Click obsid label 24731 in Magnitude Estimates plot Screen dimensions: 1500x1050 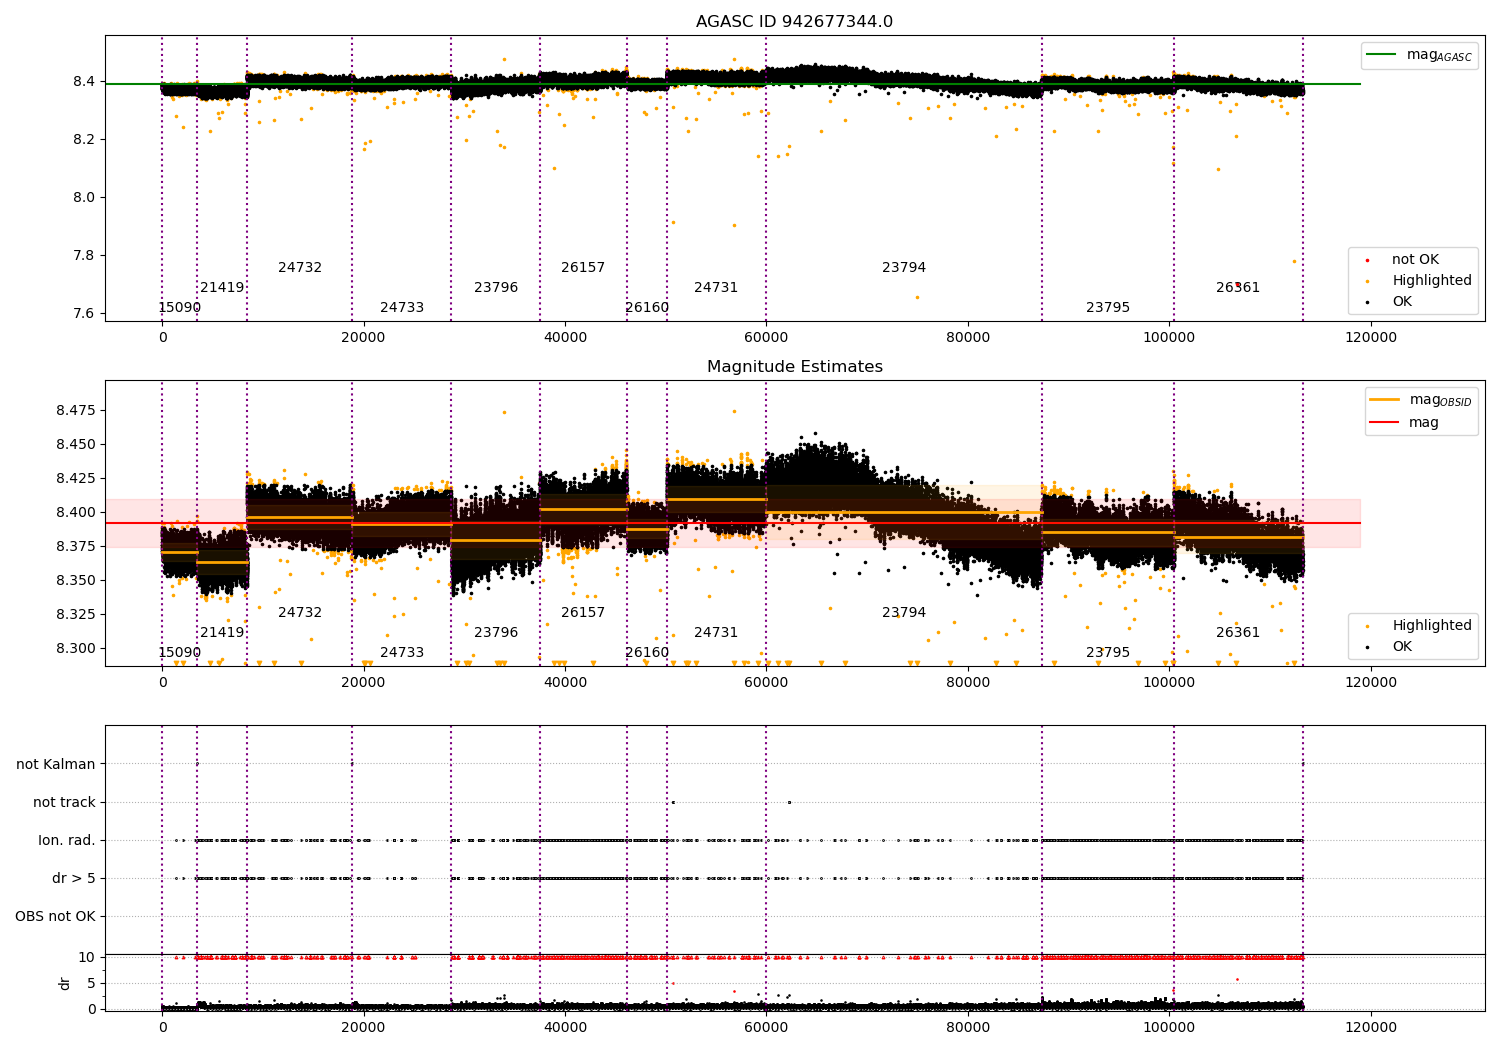pos(716,633)
